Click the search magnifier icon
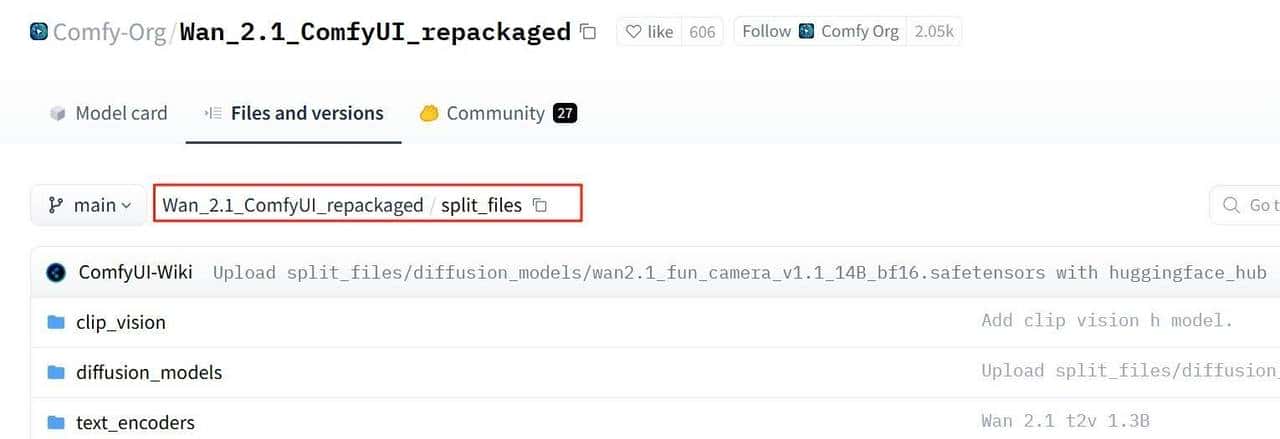The image size is (1280, 439). 1231,205
